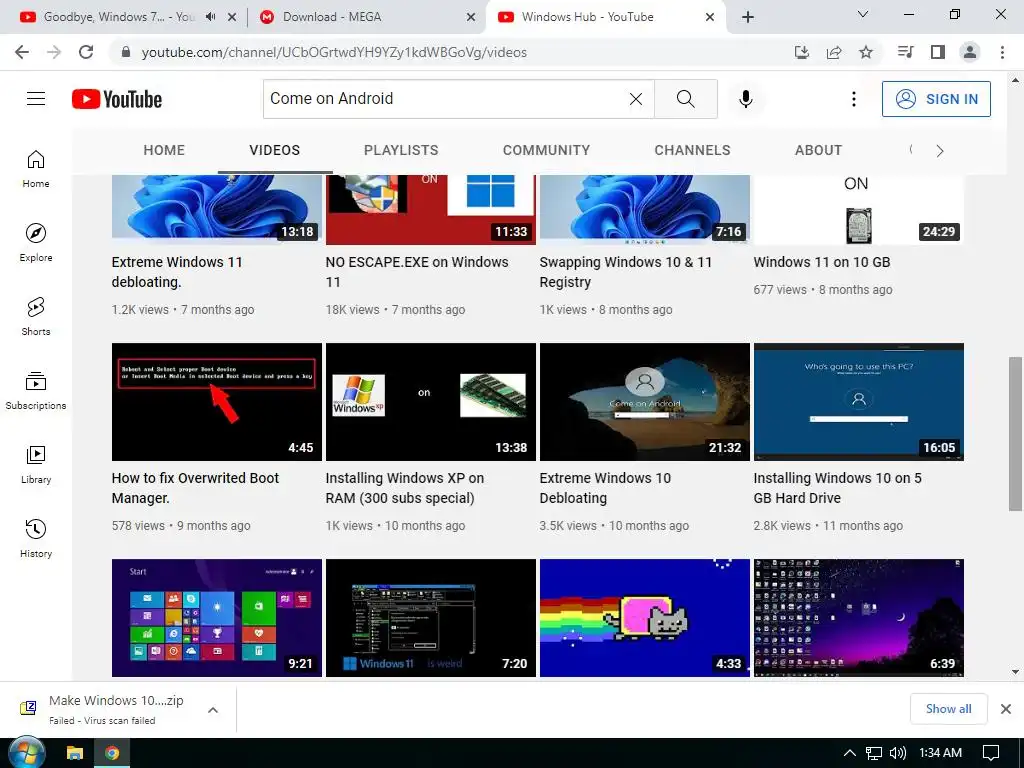Click Installing Windows 10 on 5 GB thumbnail

tap(859, 402)
